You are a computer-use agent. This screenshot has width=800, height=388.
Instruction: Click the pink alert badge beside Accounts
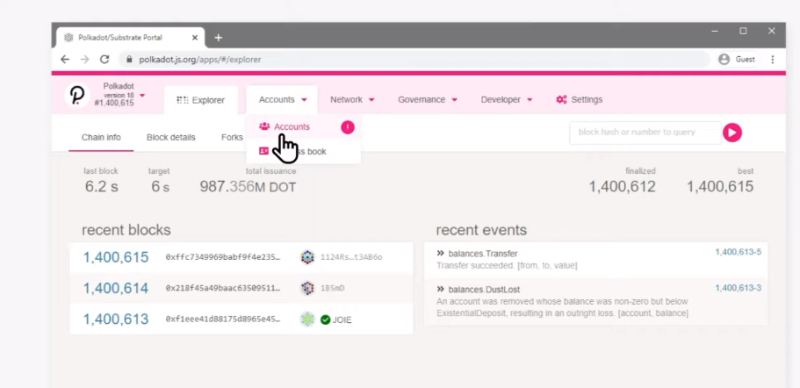pos(347,127)
